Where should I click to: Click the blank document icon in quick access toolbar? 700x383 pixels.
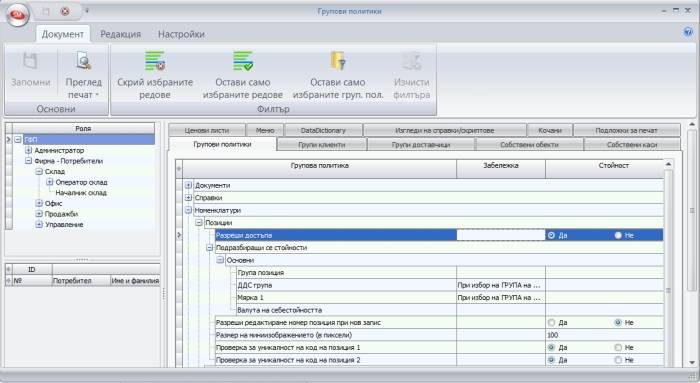coord(46,12)
